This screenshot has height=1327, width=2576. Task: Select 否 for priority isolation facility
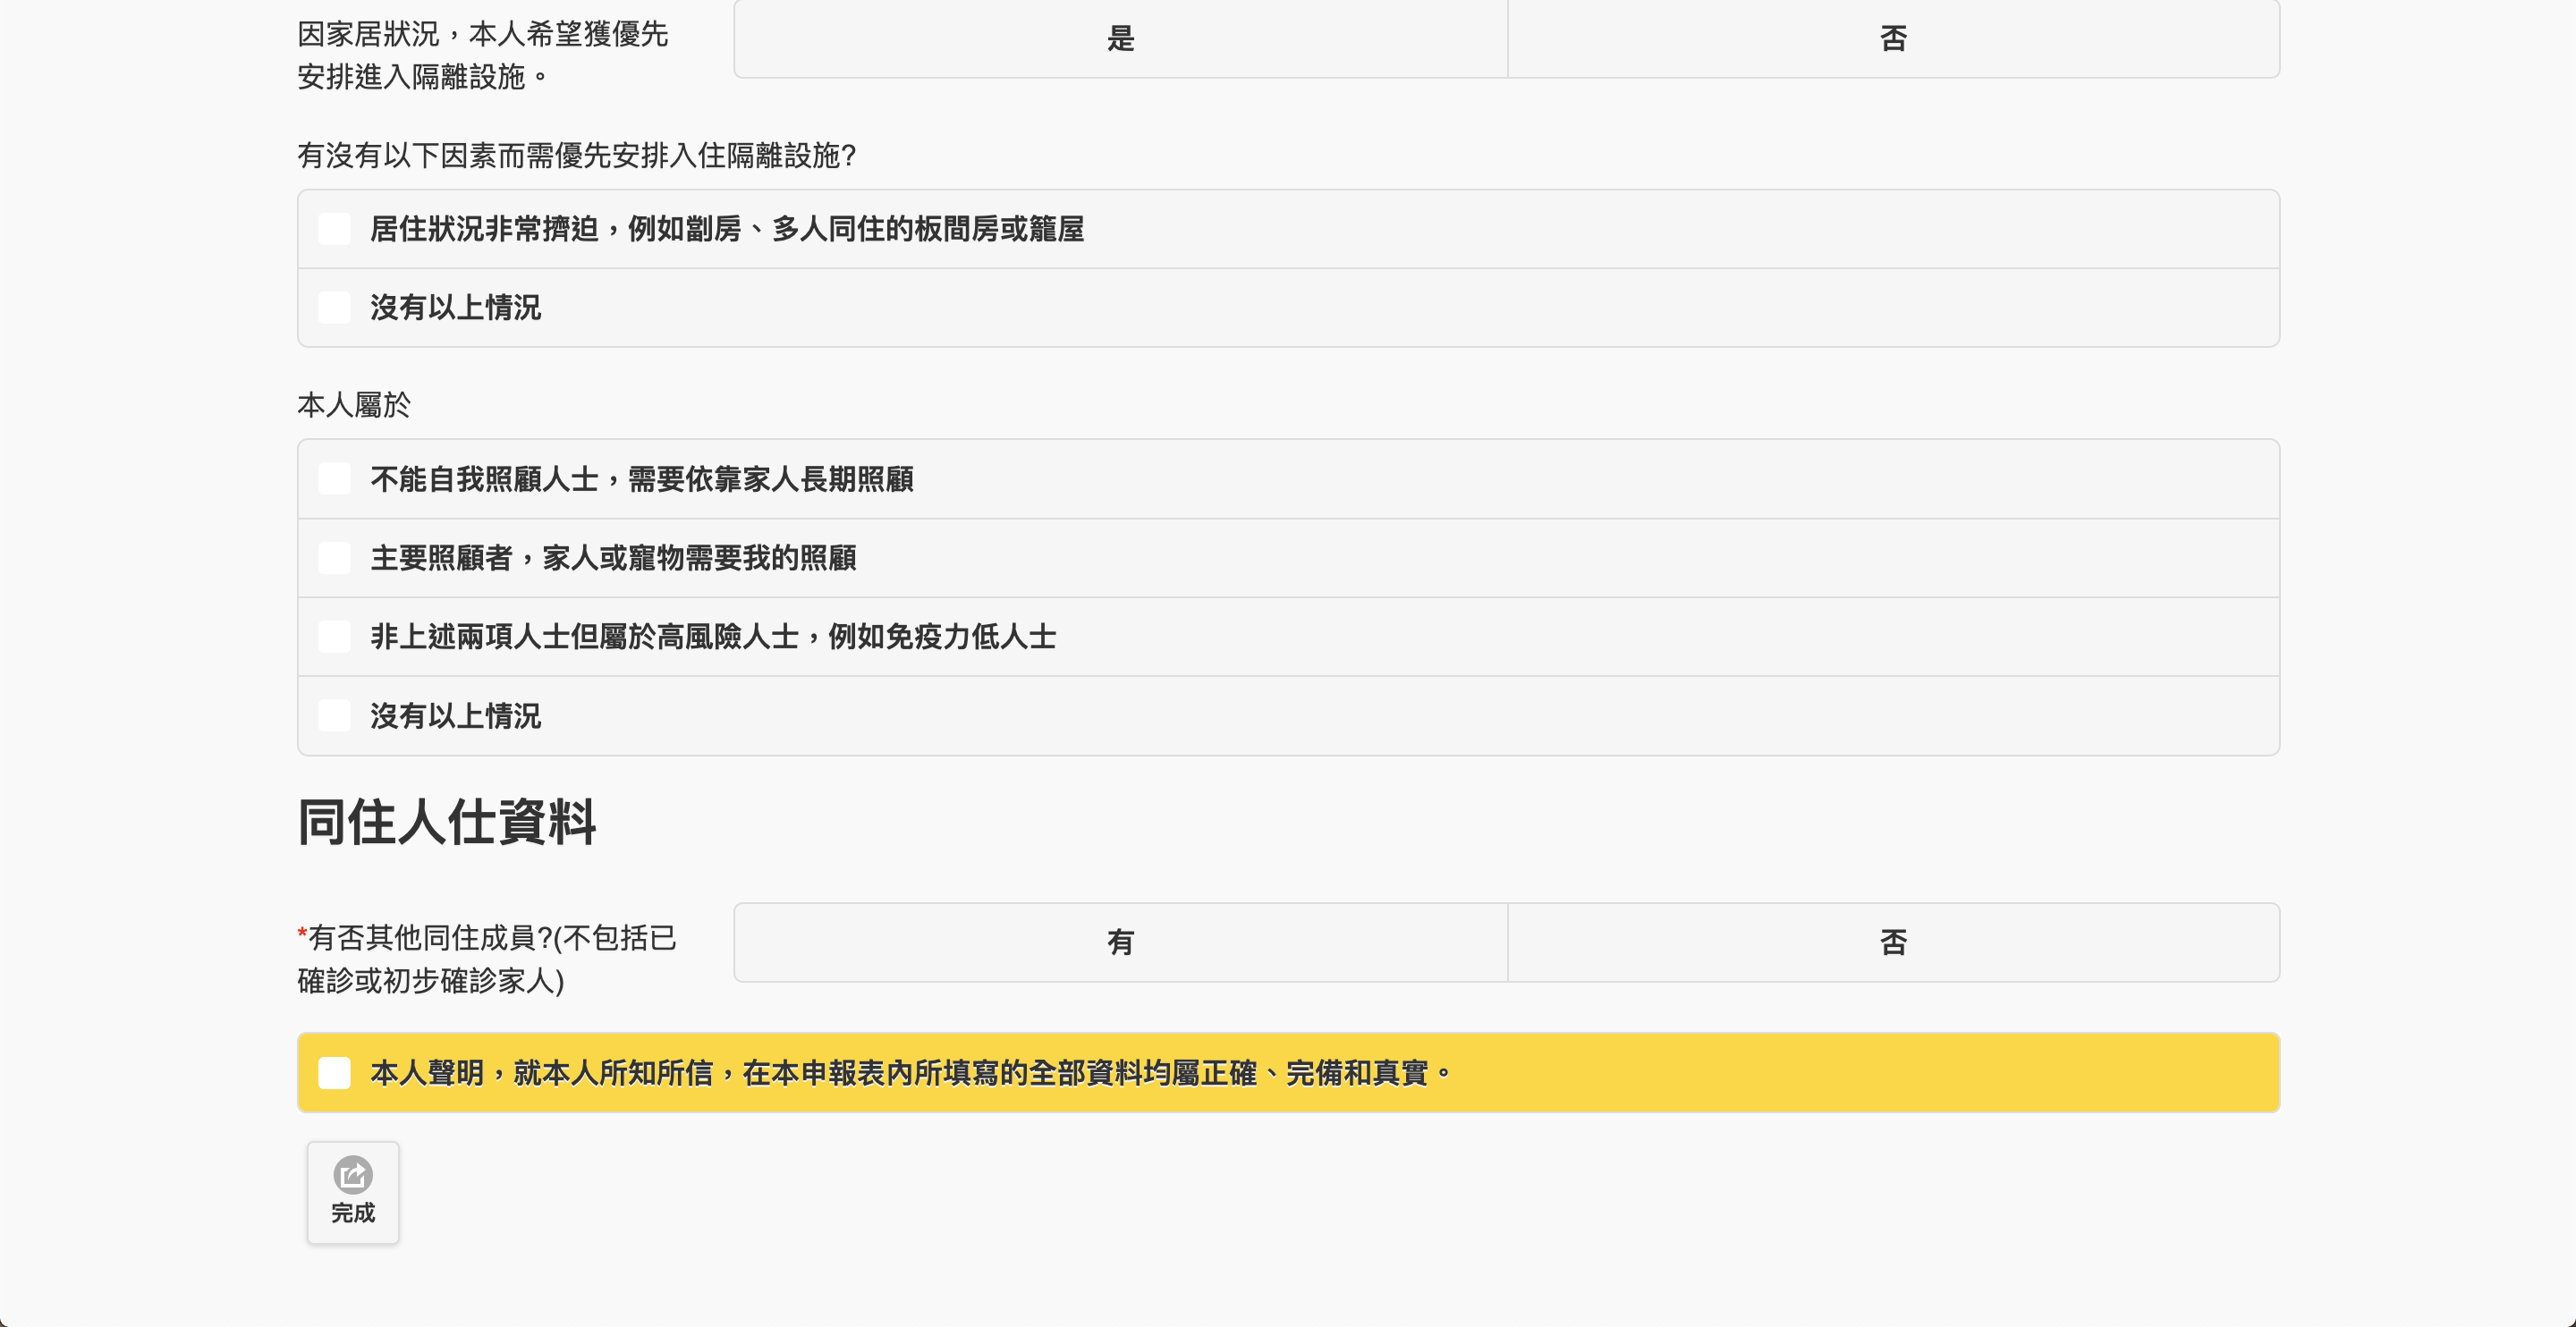1893,39
